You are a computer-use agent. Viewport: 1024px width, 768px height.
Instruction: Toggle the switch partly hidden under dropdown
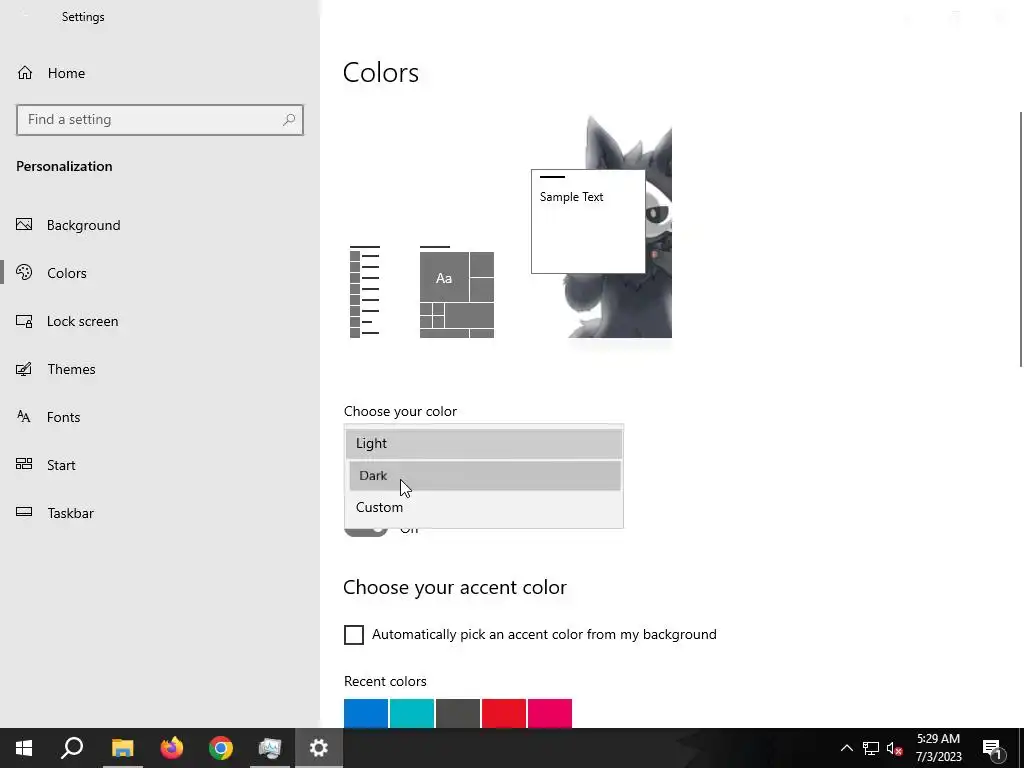pyautogui.click(x=366, y=532)
